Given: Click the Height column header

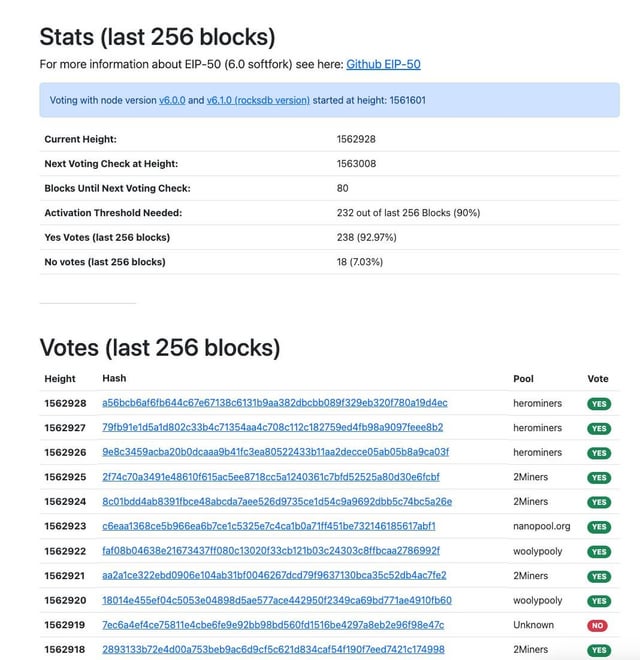Looking at the screenshot, I should pos(60,378).
